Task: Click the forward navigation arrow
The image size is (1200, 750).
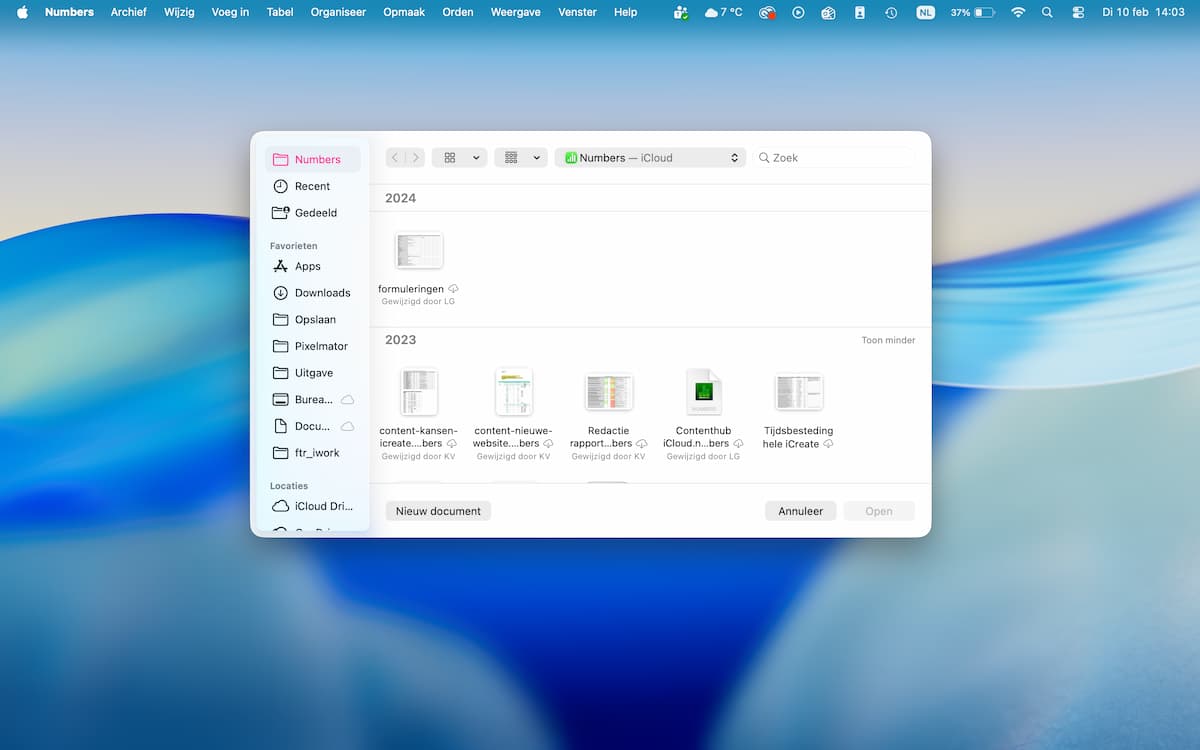Action: [x=416, y=158]
